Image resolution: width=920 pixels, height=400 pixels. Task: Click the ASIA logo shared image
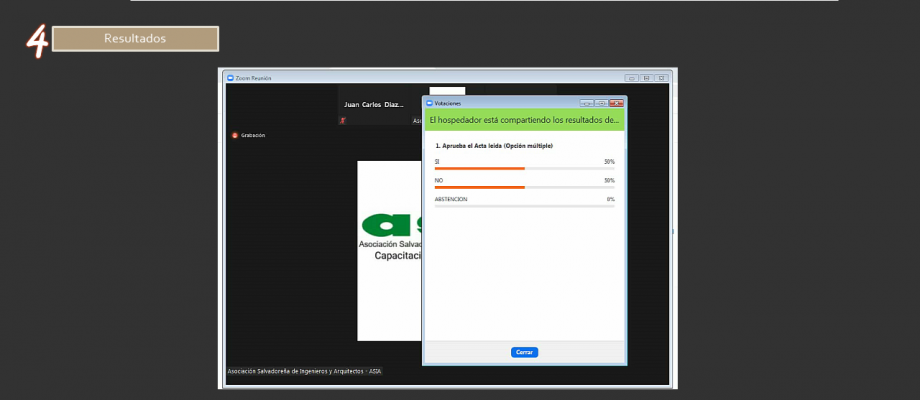(390, 250)
